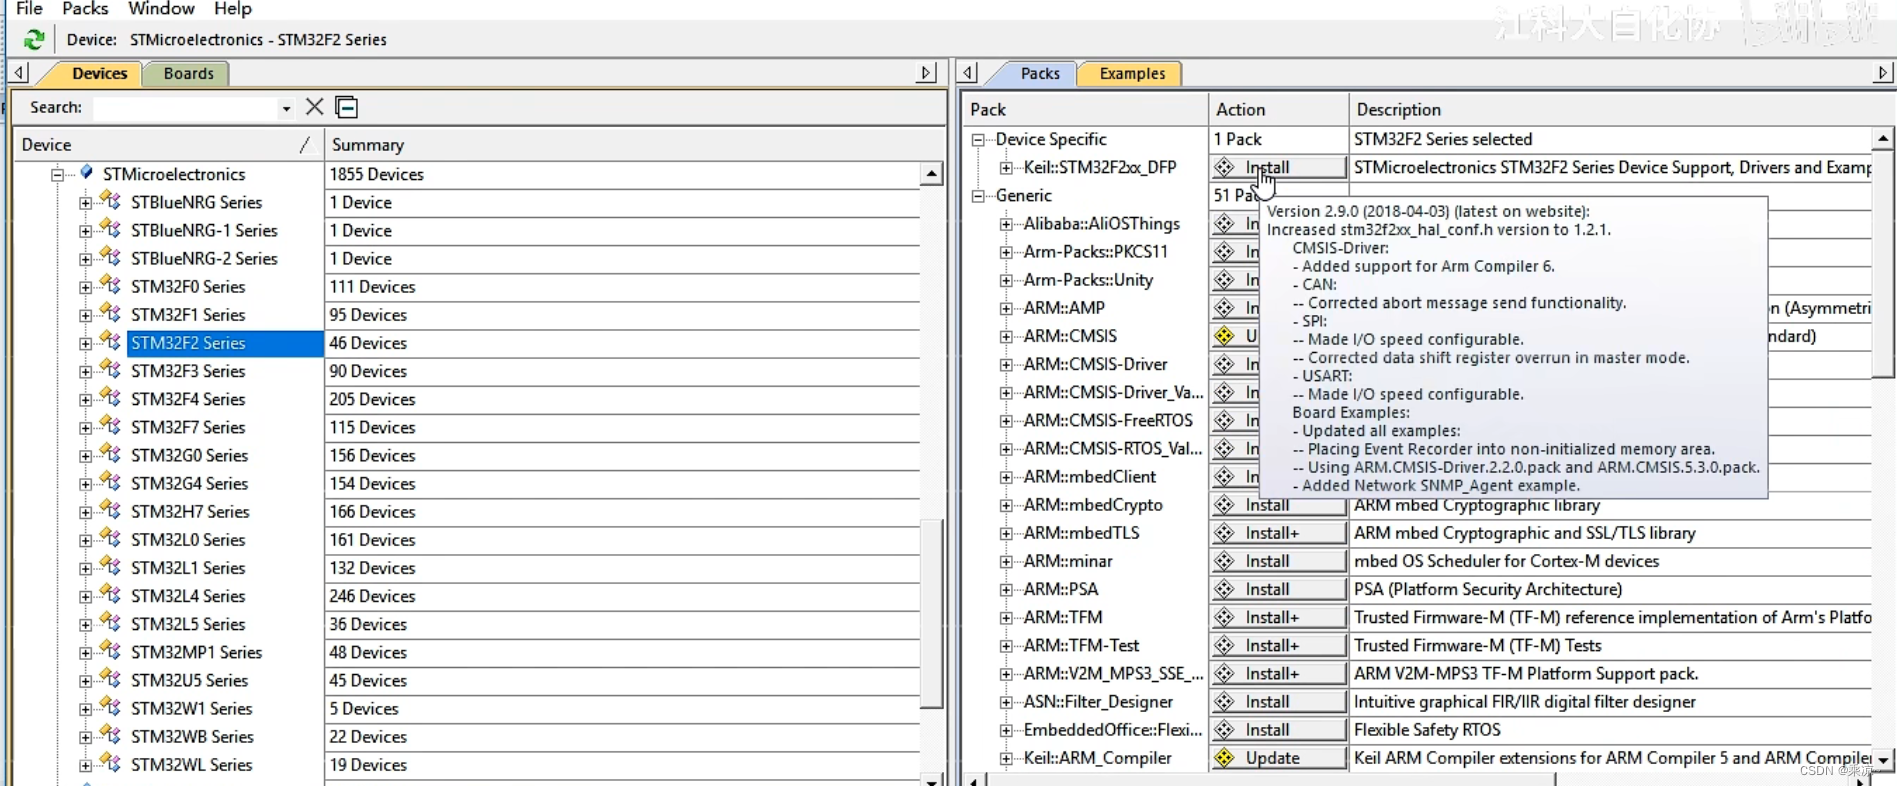The image size is (1897, 786).
Task: Click the yellow update icon for ARM::CMSIS
Action: pos(1225,336)
